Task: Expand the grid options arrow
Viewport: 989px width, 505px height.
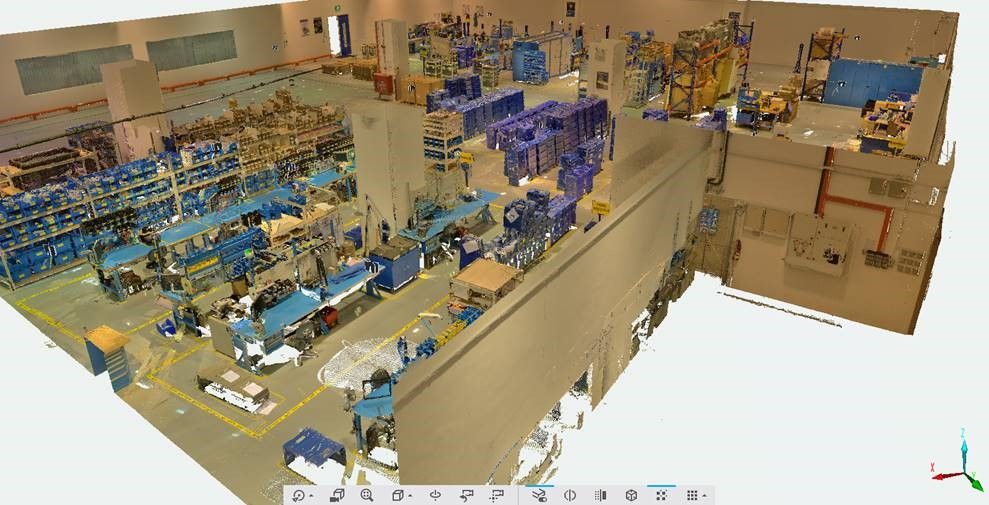Action: tap(705, 496)
